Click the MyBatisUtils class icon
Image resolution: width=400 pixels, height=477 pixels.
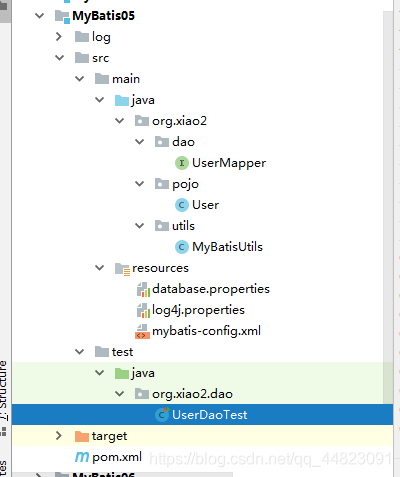[182, 247]
